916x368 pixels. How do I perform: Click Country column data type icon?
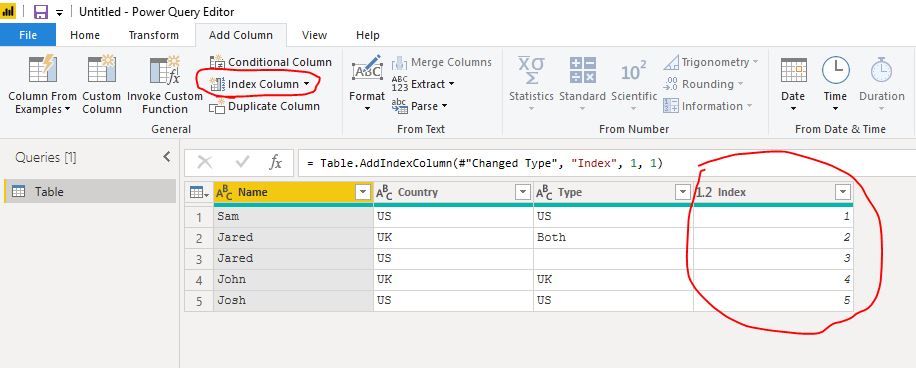[384, 192]
